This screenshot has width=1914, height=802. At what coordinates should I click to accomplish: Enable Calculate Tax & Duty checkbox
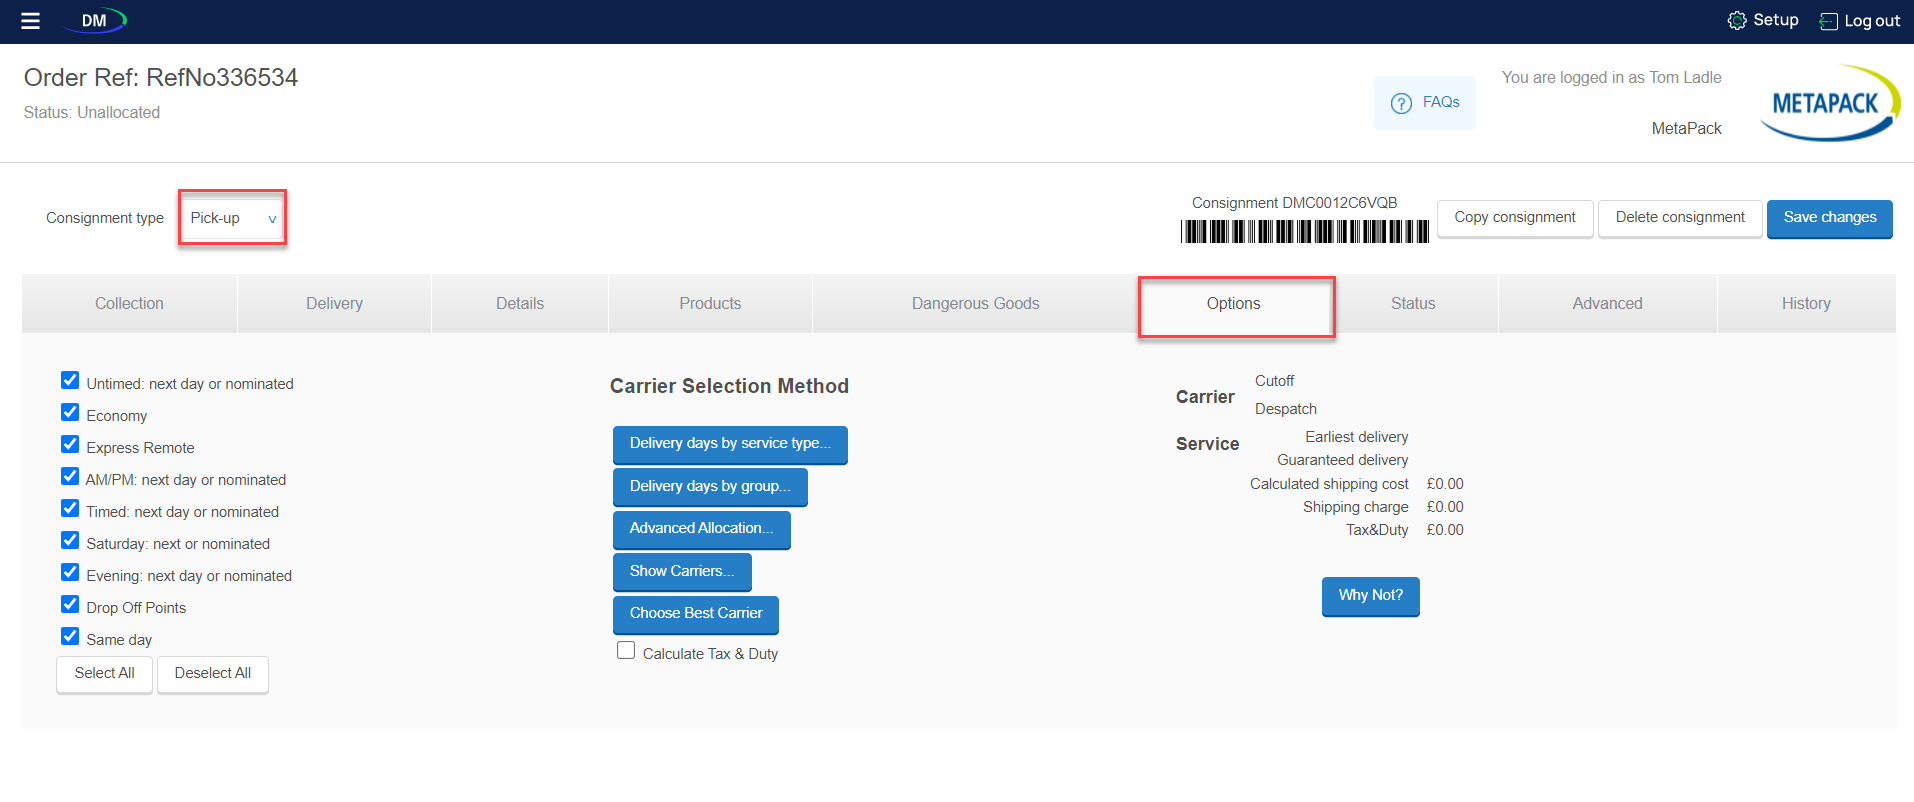point(626,651)
